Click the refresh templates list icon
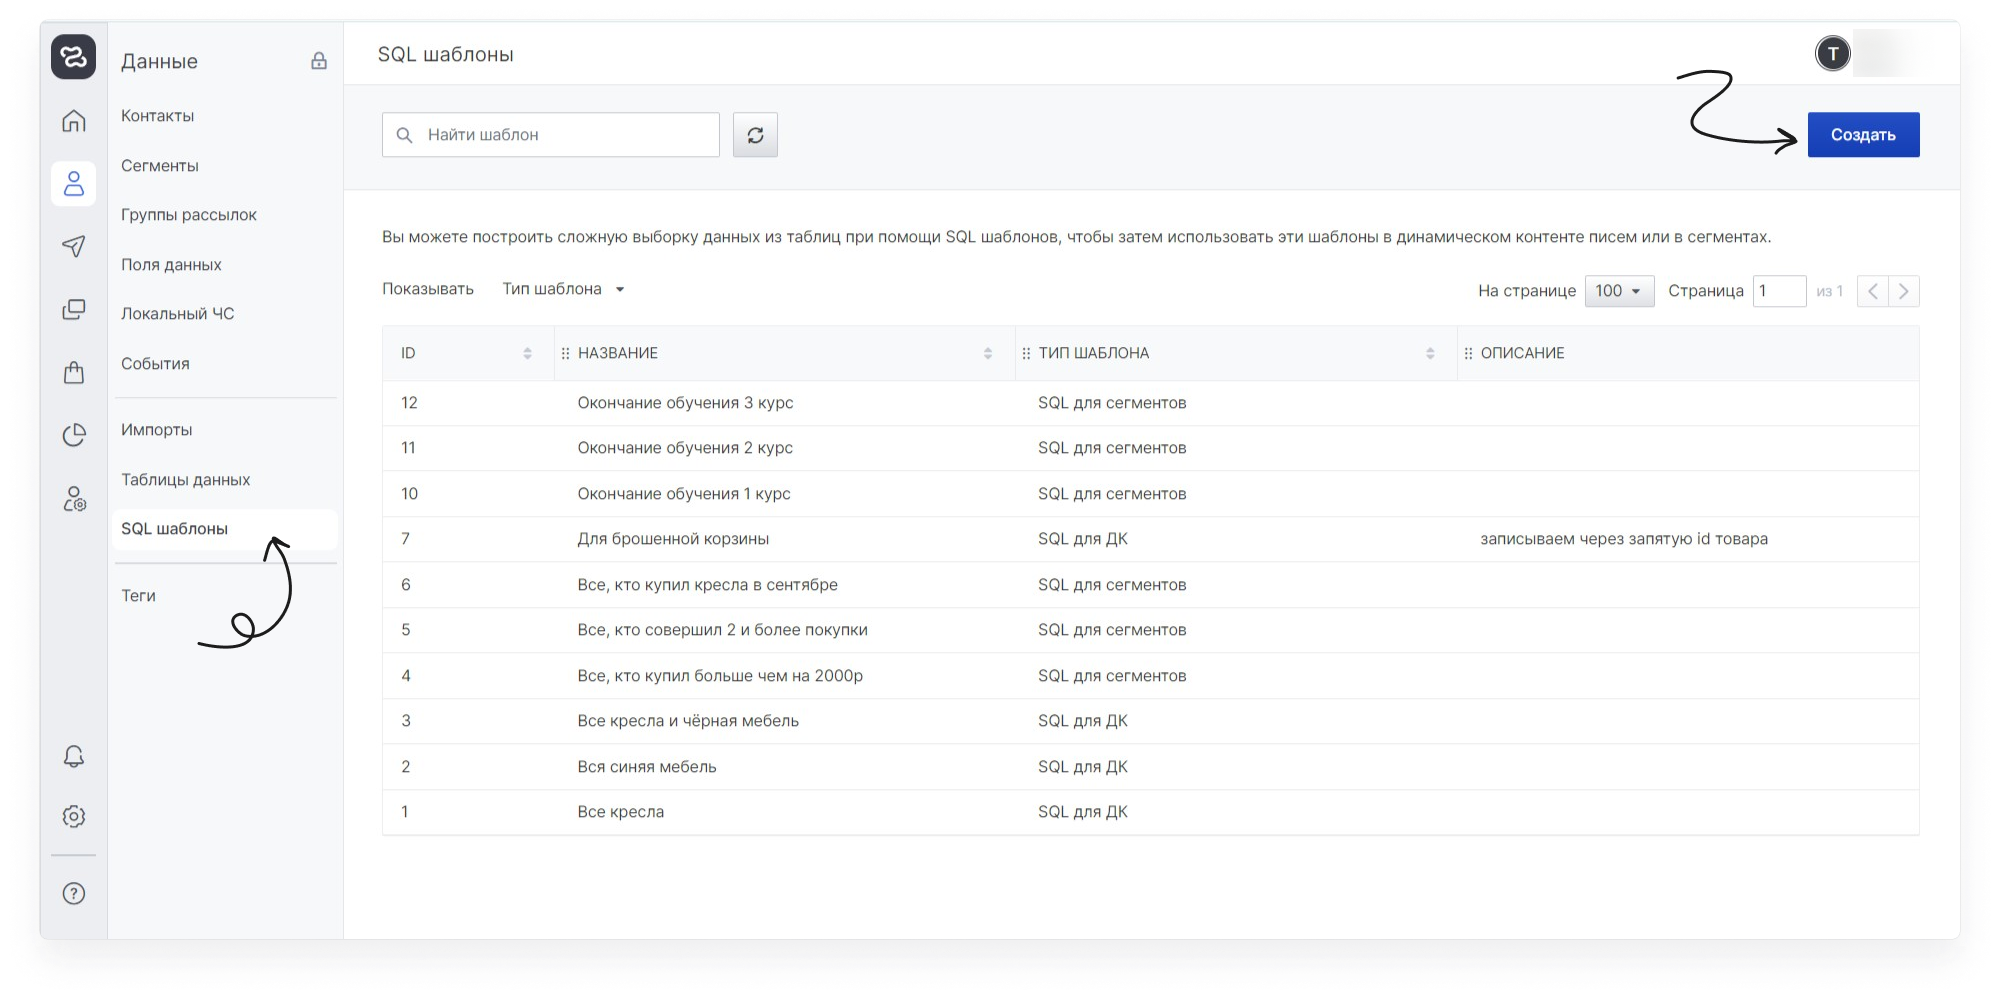The width and height of the screenshot is (2000, 999). [755, 135]
